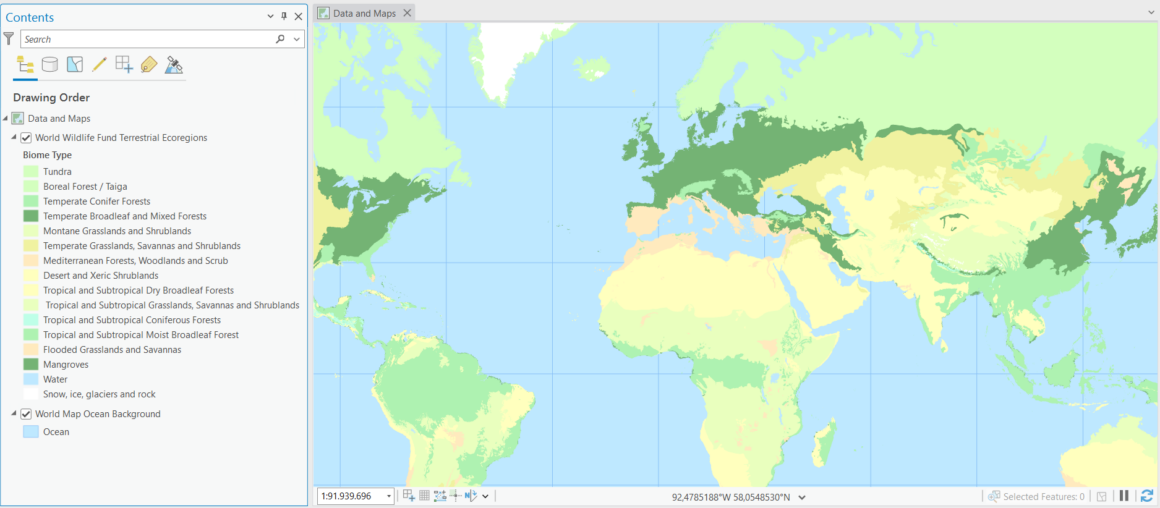This screenshot has height=508, width=1160.
Task: Select List By Perspective Imagery icon
Action: 174,64
